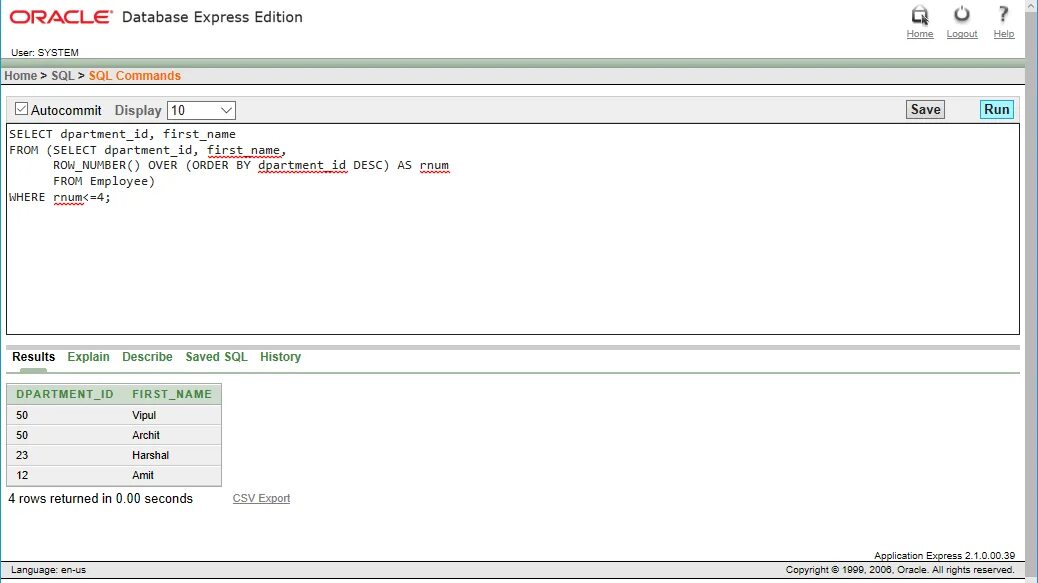Image resolution: width=1038 pixels, height=583 pixels.
Task: Click the '12' department cell
Action: click(22, 475)
